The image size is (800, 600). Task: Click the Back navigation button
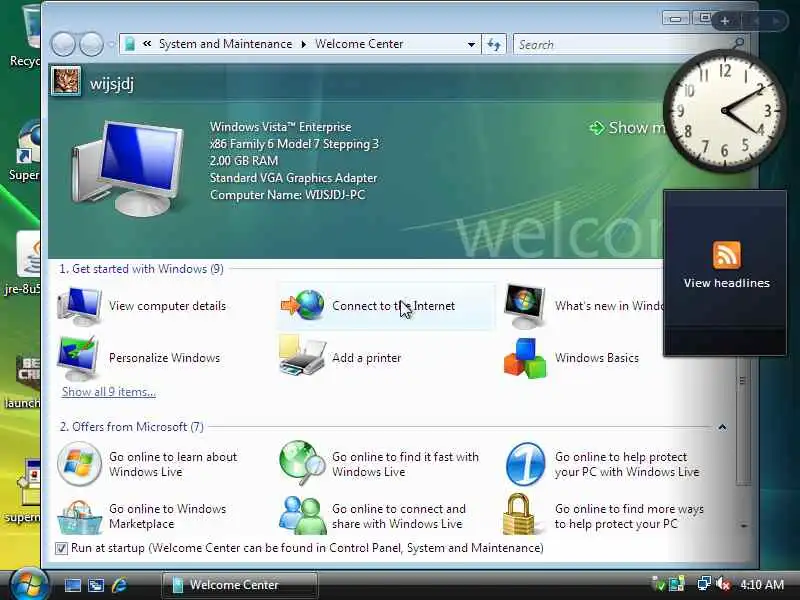click(63, 44)
